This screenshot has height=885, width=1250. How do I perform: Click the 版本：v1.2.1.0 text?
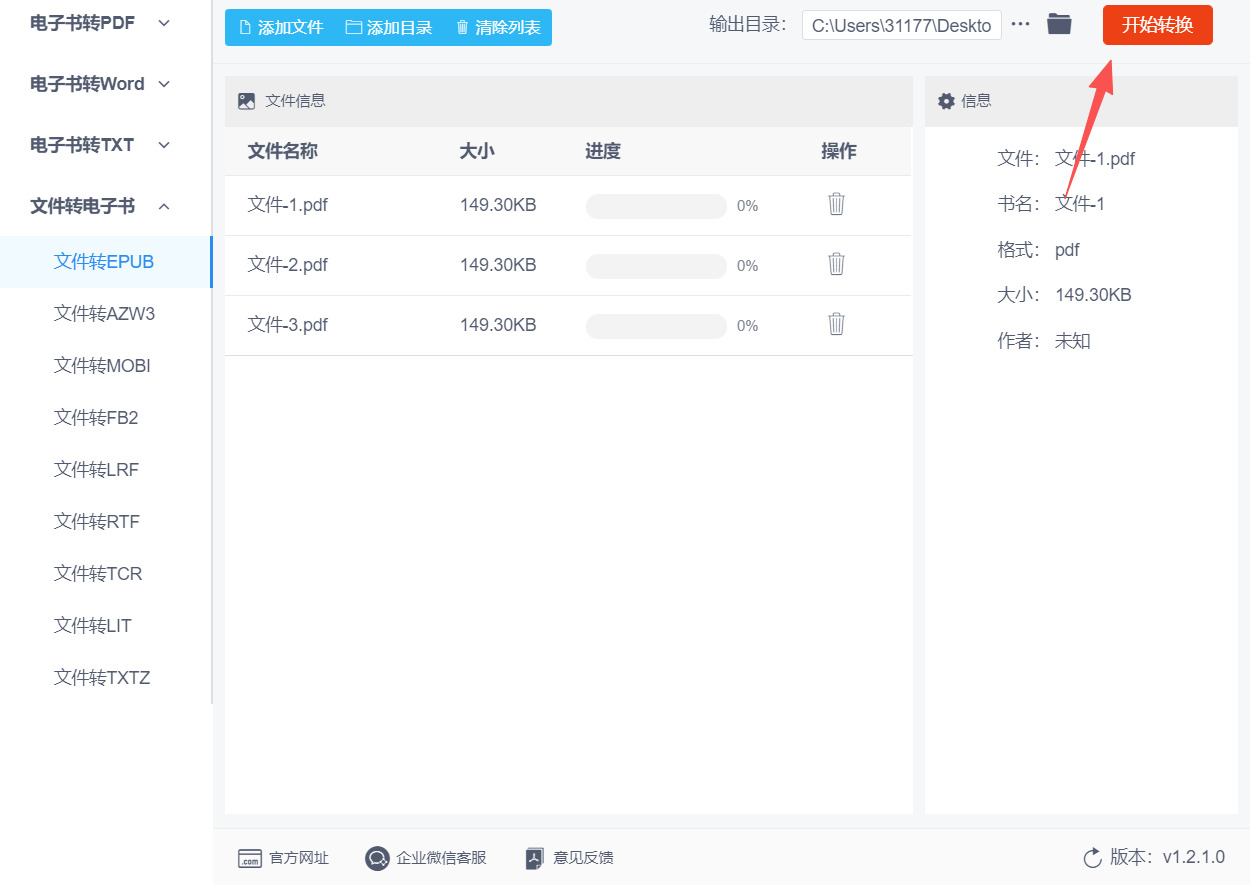1167,858
